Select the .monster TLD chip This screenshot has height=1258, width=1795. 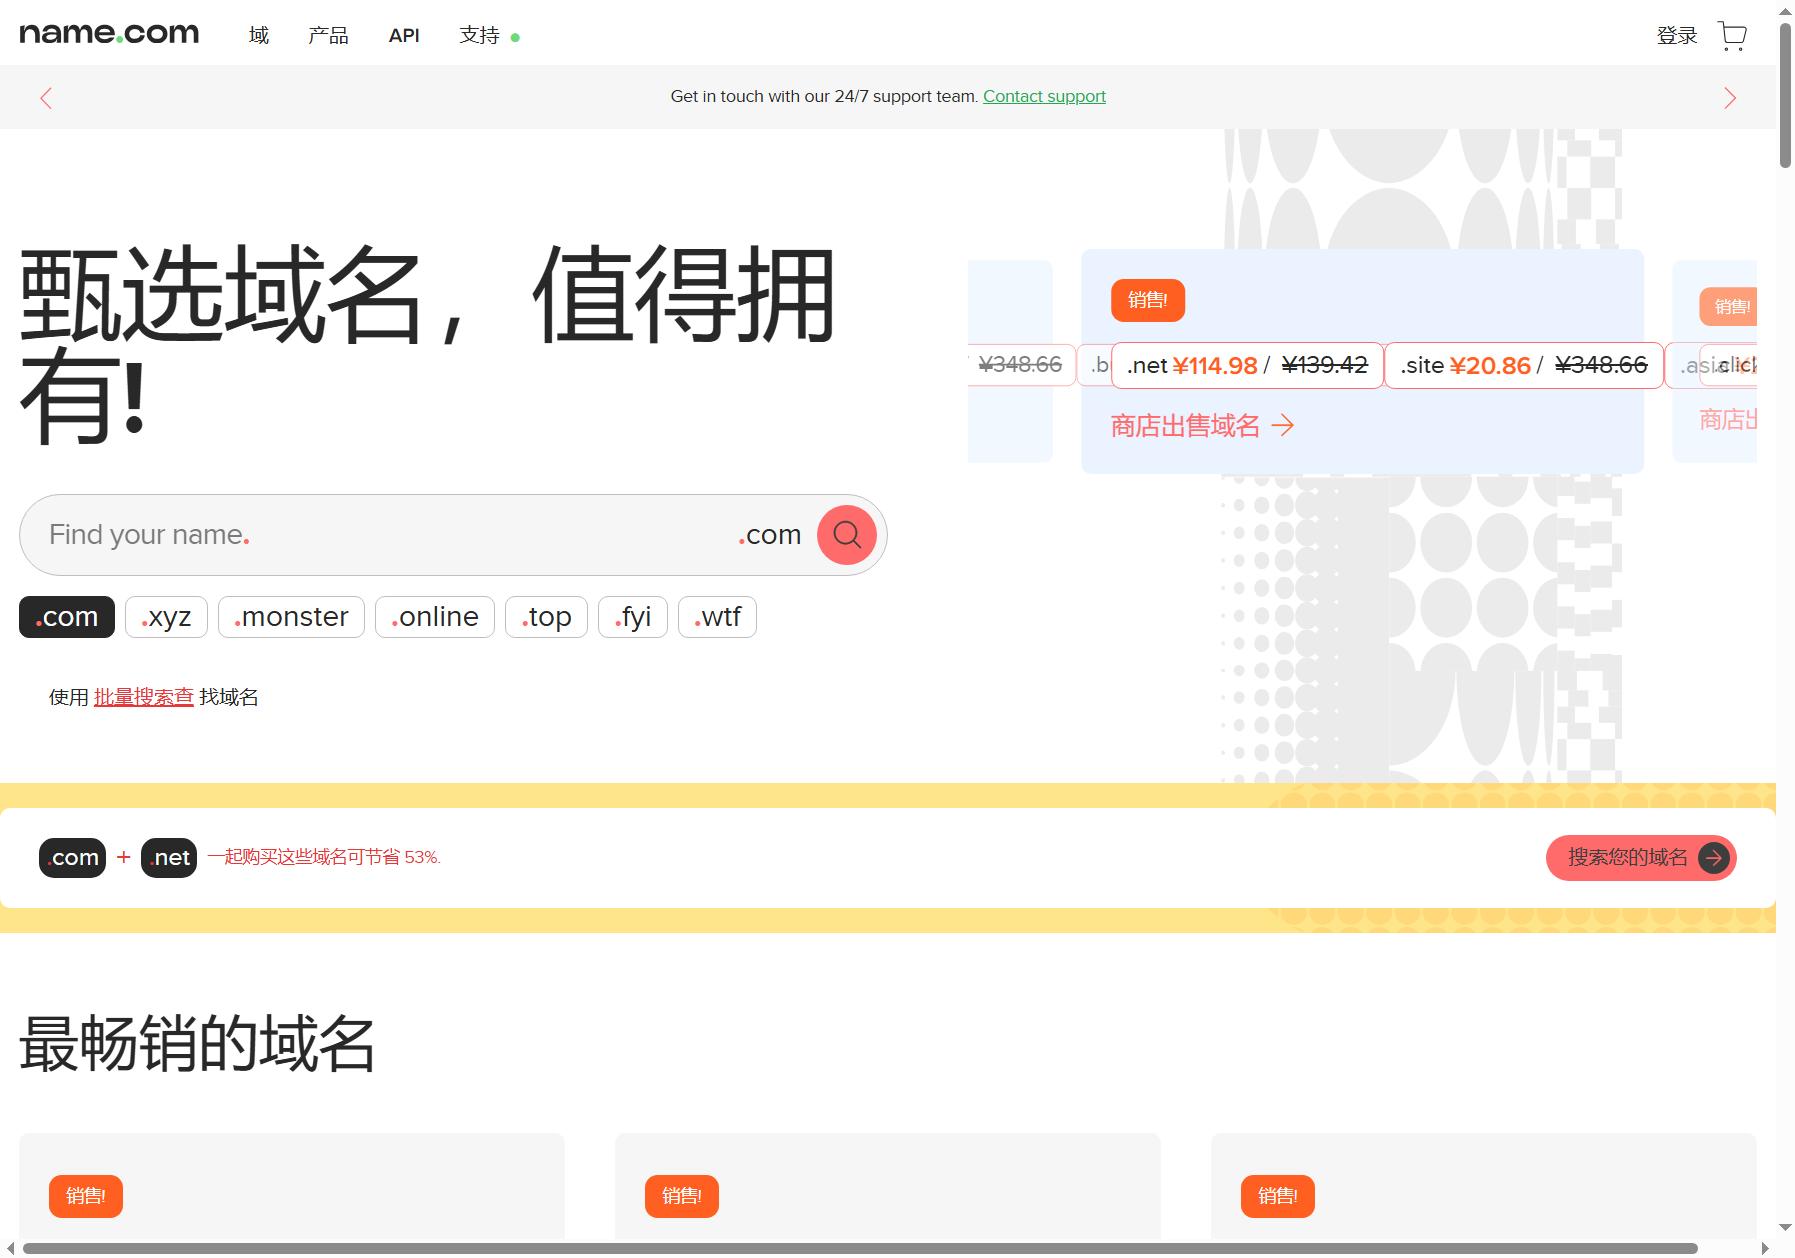(291, 617)
